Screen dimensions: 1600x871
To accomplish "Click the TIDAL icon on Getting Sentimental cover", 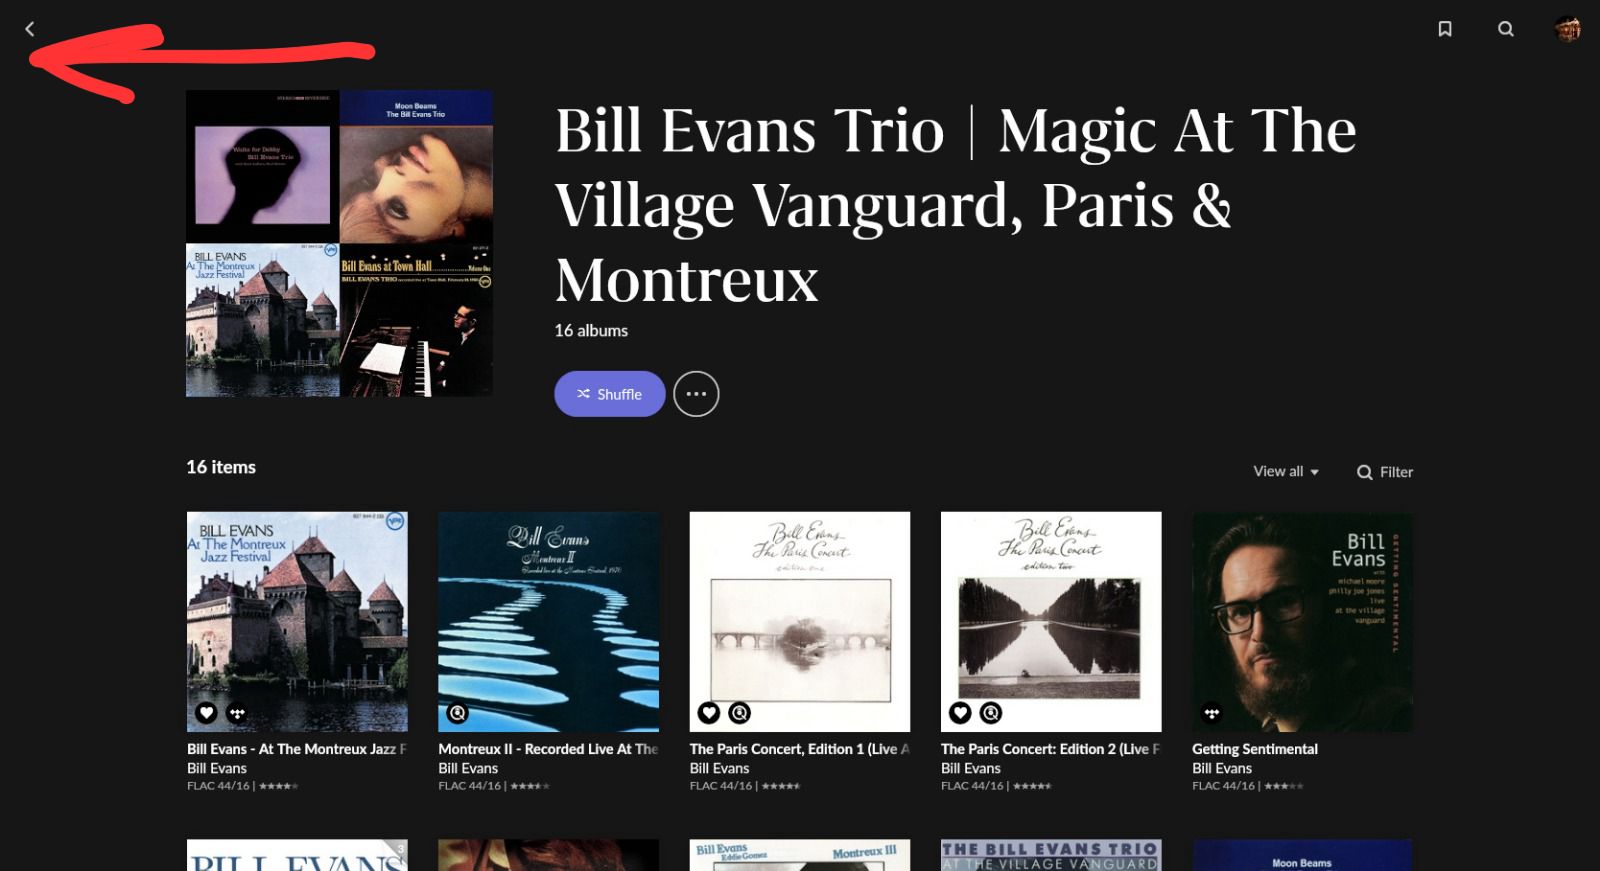I will pos(1212,713).
